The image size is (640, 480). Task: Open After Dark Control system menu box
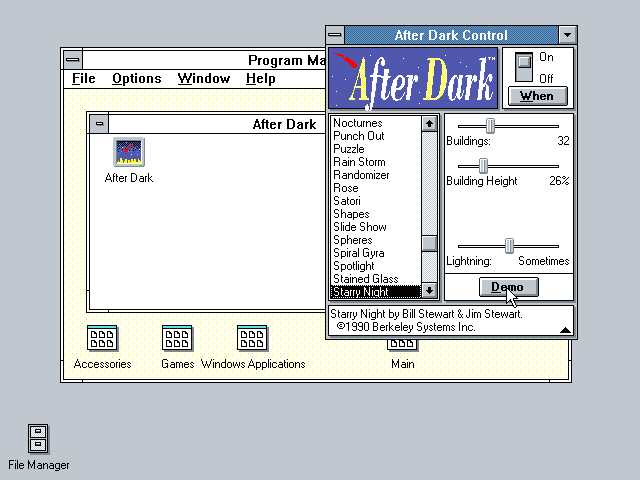tap(336, 35)
